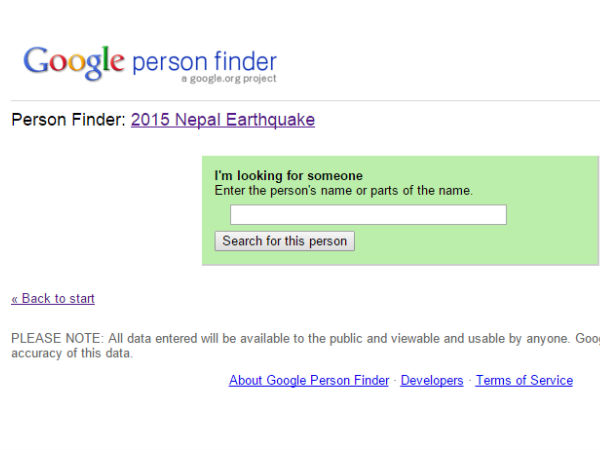
Task: Click the 'a google.org project' tagline
Action: pos(229,79)
